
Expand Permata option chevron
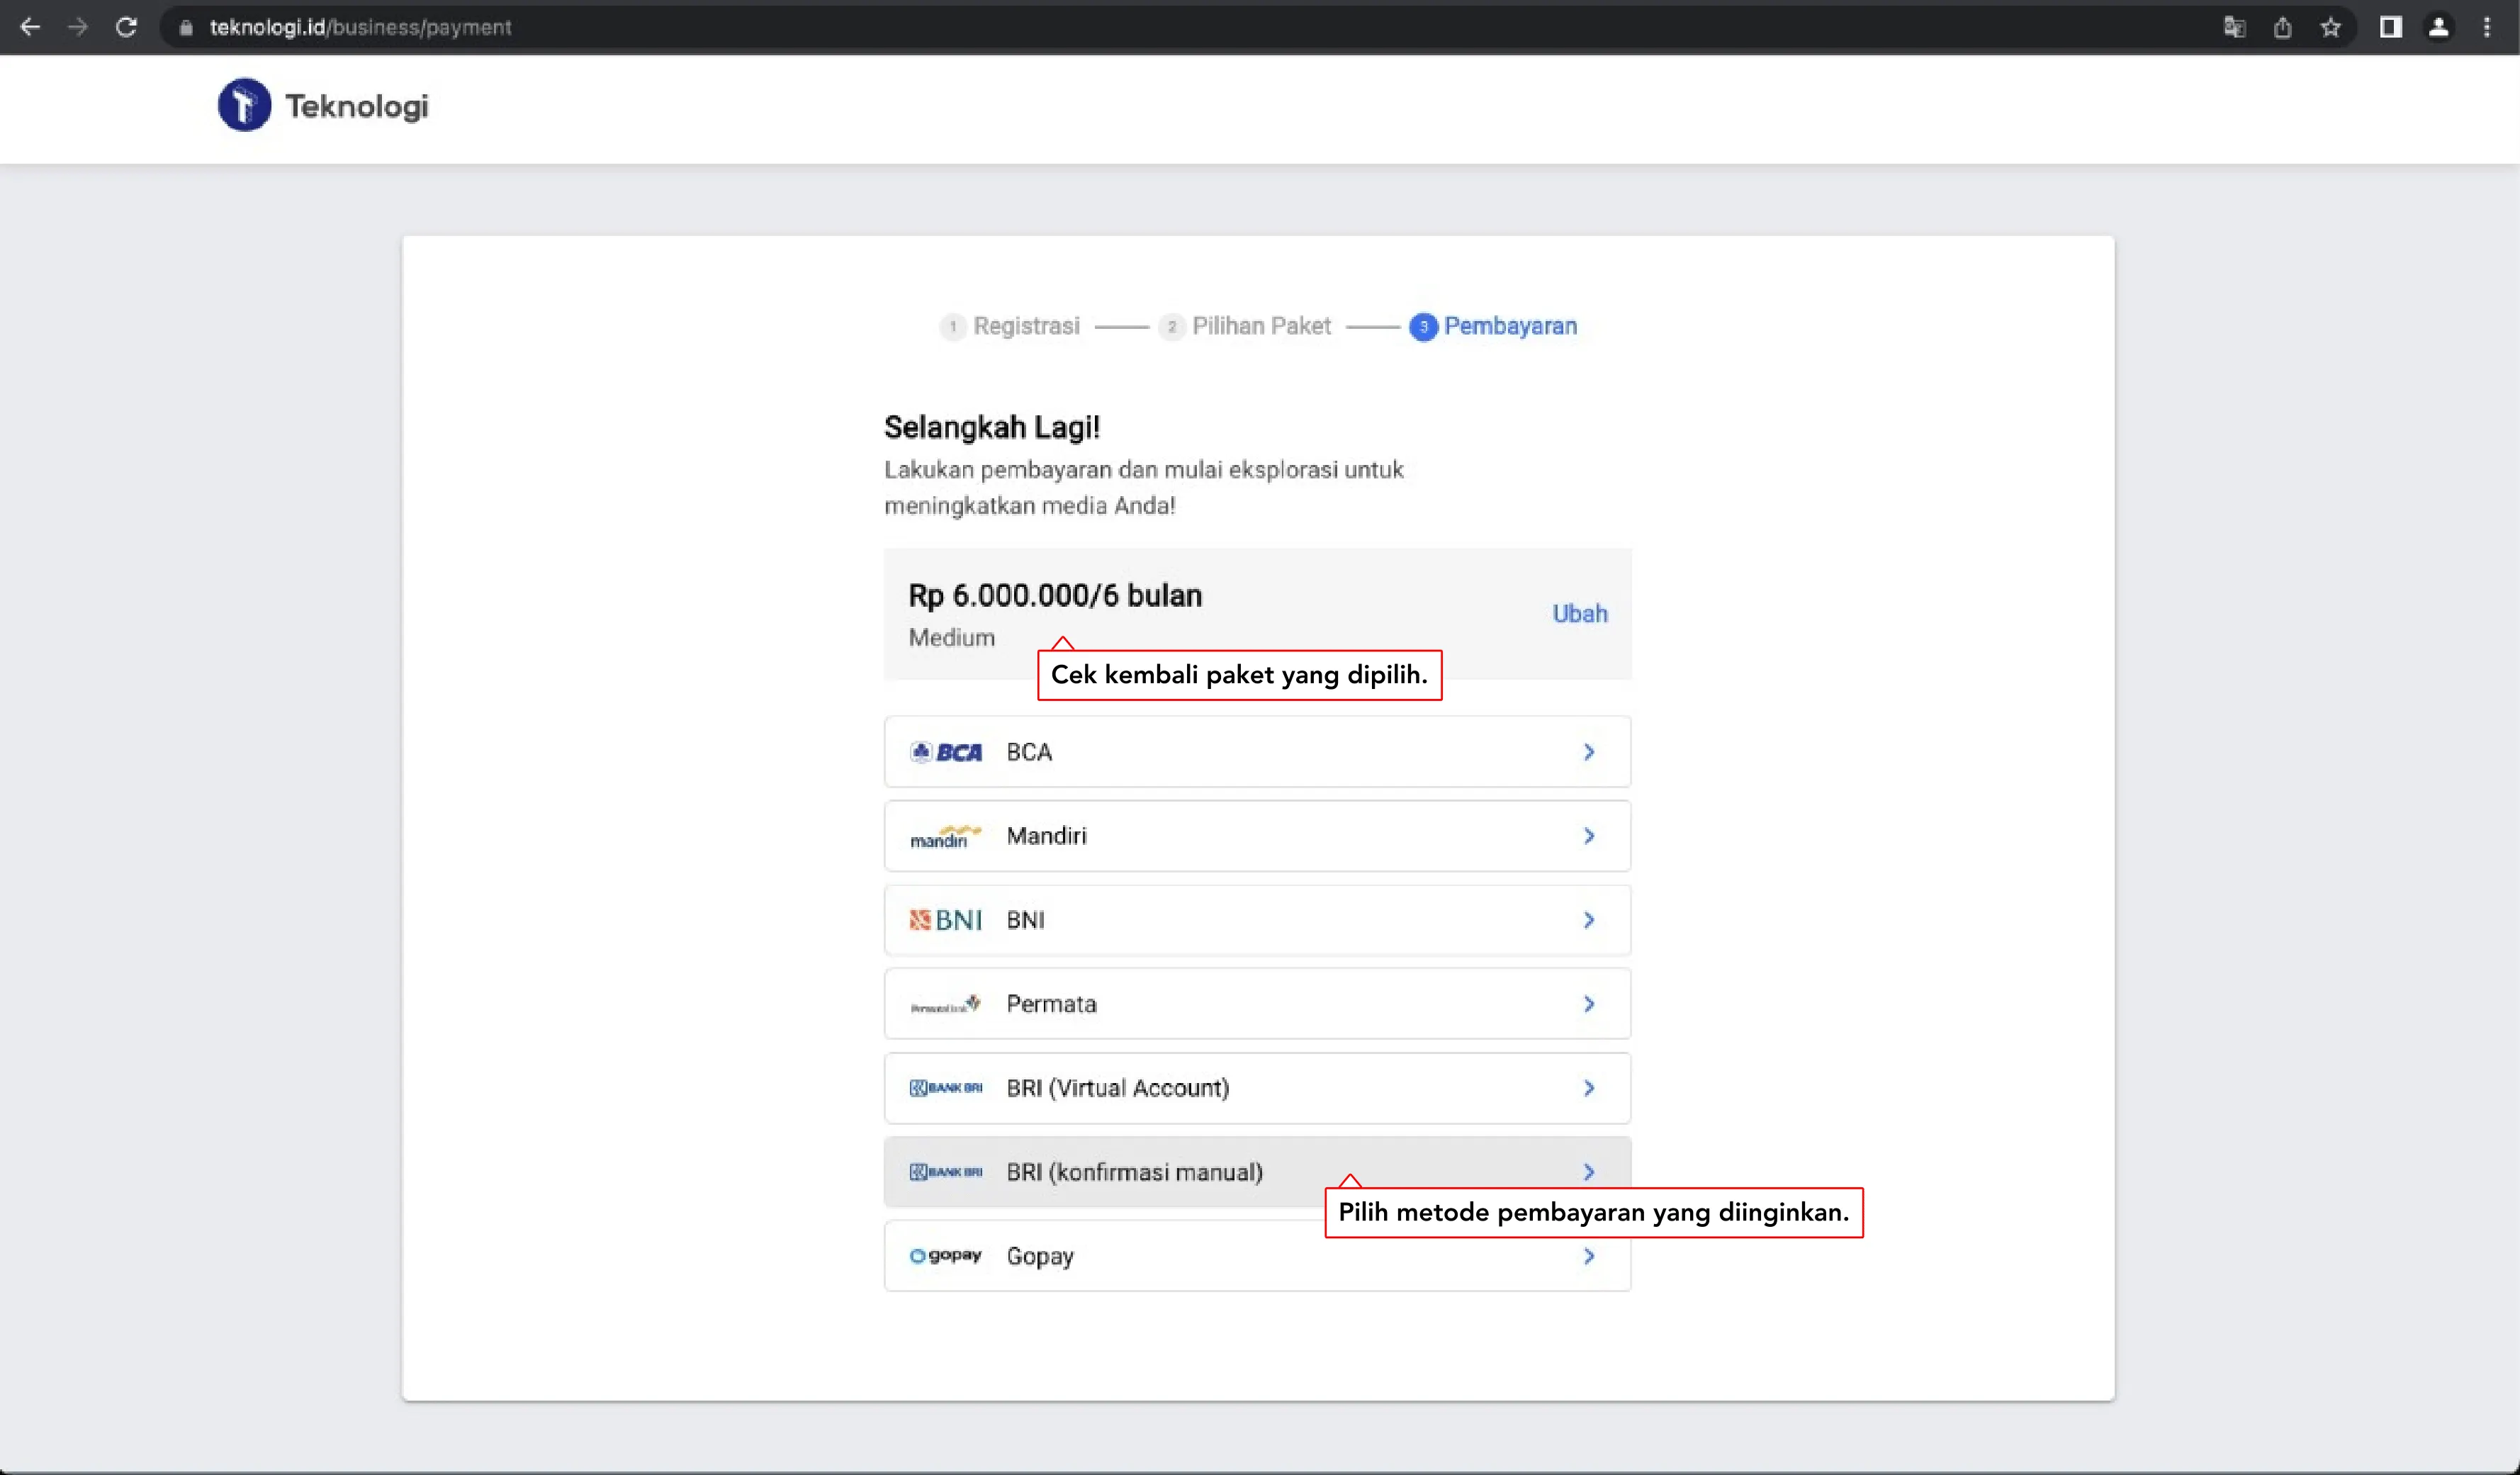click(1588, 1004)
